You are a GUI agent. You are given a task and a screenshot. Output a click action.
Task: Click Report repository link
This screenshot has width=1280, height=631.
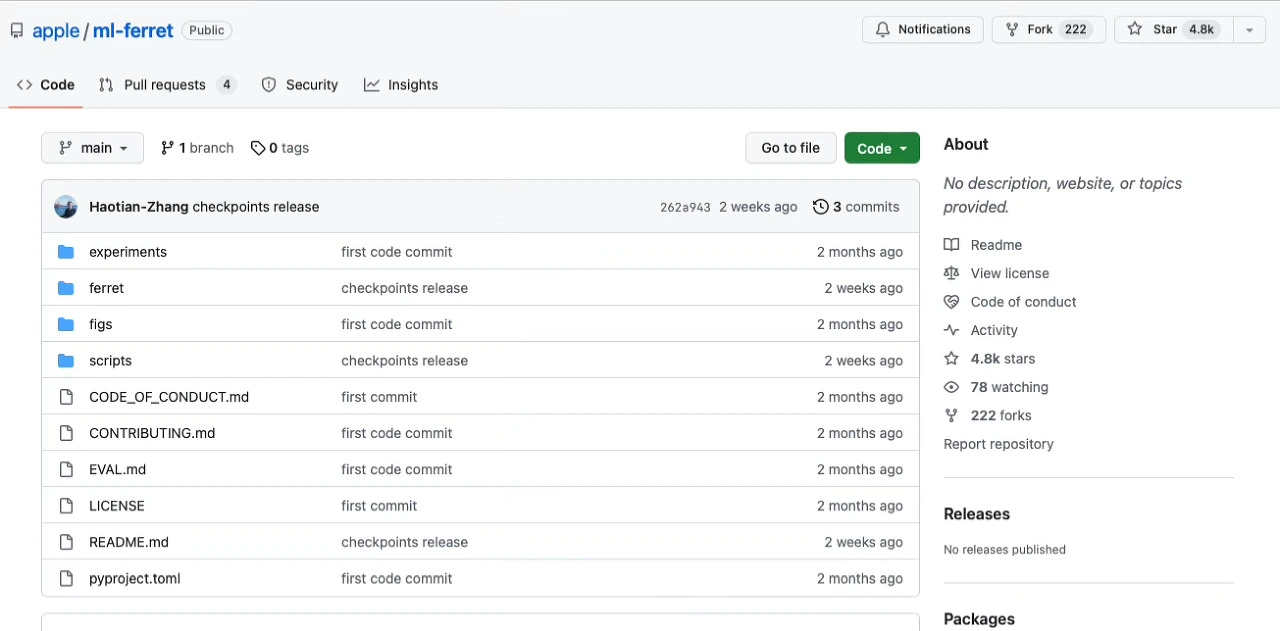coord(998,444)
